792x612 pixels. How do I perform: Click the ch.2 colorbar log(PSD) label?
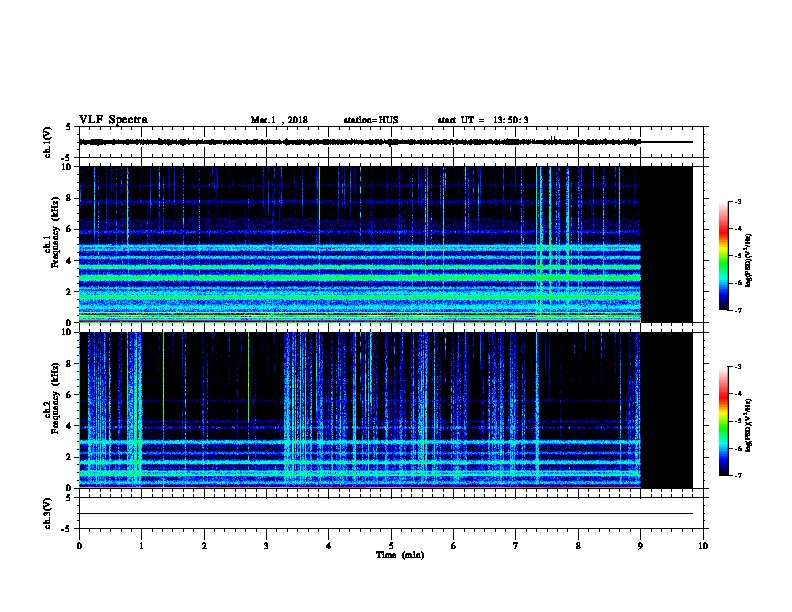(749, 425)
